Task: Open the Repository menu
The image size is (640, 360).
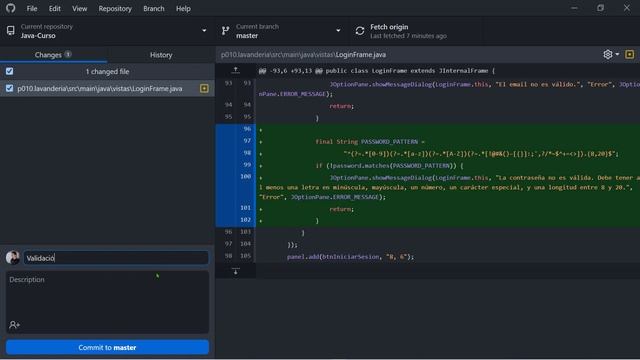Action: [x=115, y=9]
